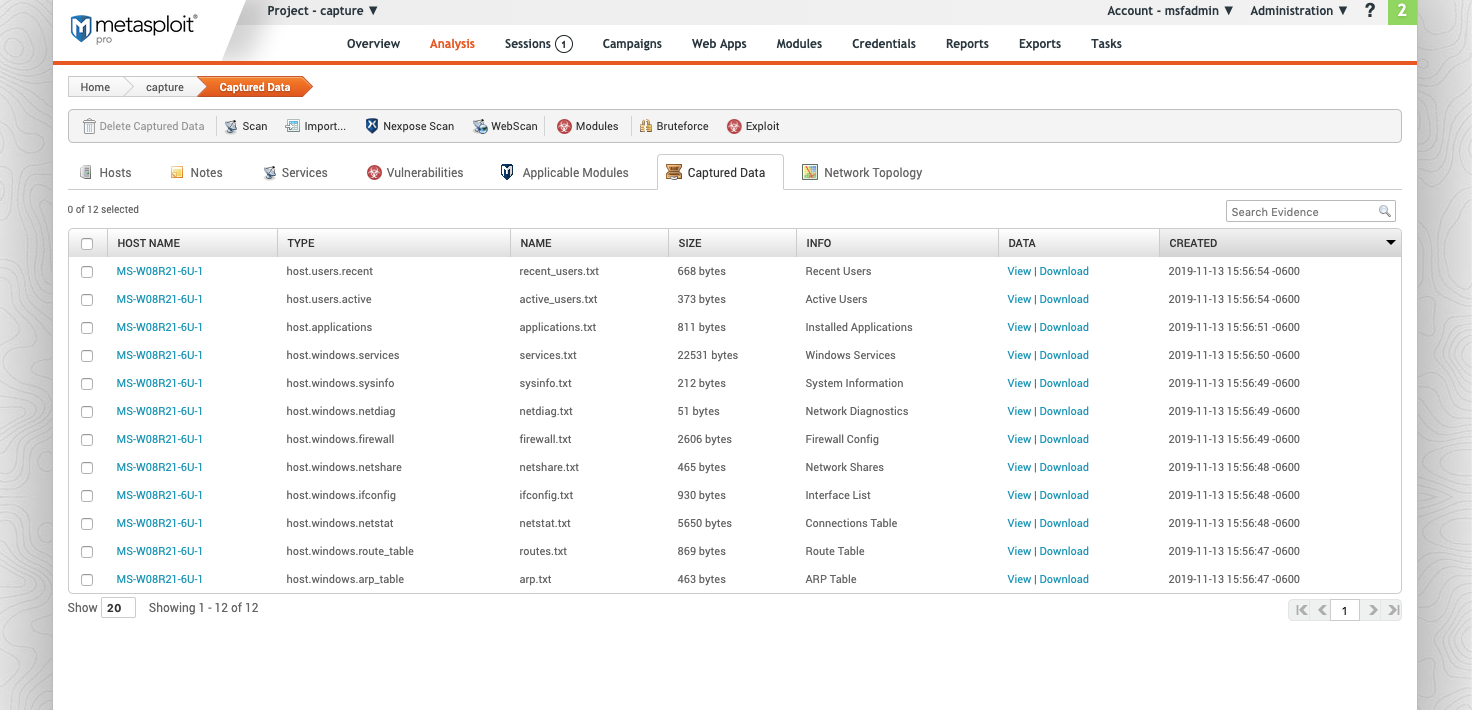Tick the checkbox for arp.txt row
This screenshot has height=710, width=1472.
tap(87, 580)
